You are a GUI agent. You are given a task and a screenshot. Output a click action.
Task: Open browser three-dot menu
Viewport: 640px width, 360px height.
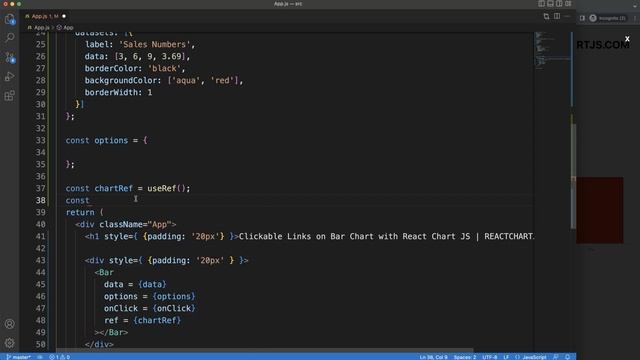tap(635, 18)
